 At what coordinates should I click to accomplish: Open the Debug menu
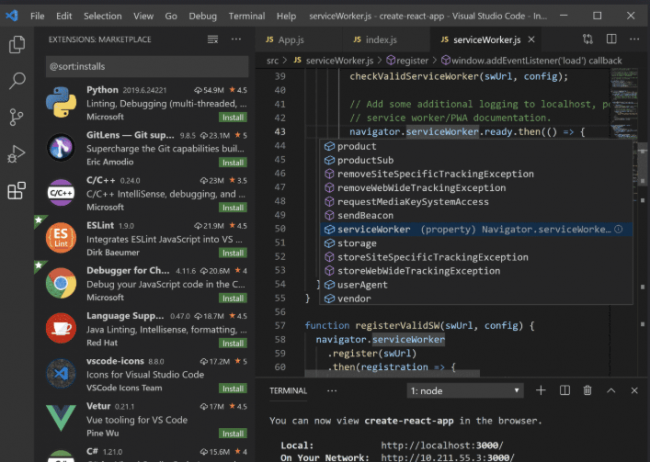click(203, 16)
